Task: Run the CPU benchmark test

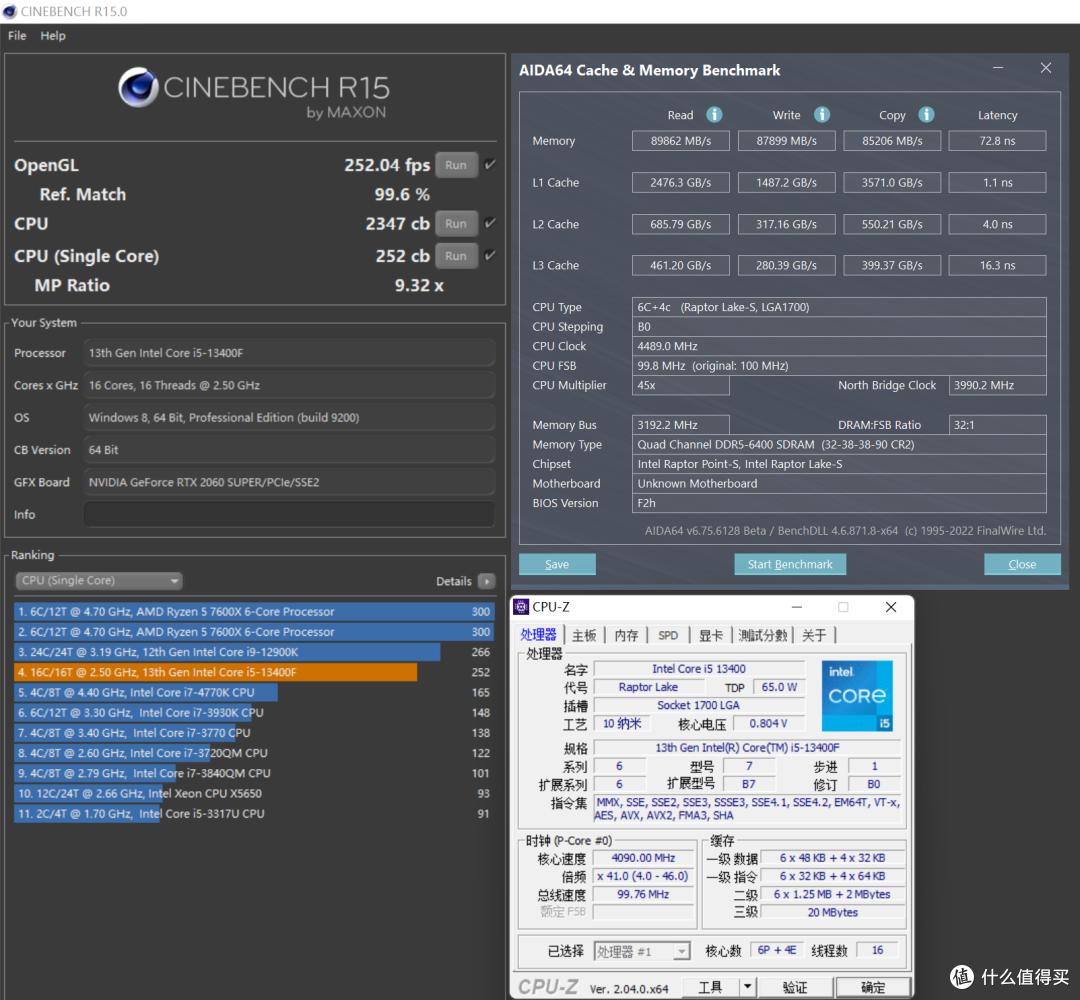Action: pos(456,224)
